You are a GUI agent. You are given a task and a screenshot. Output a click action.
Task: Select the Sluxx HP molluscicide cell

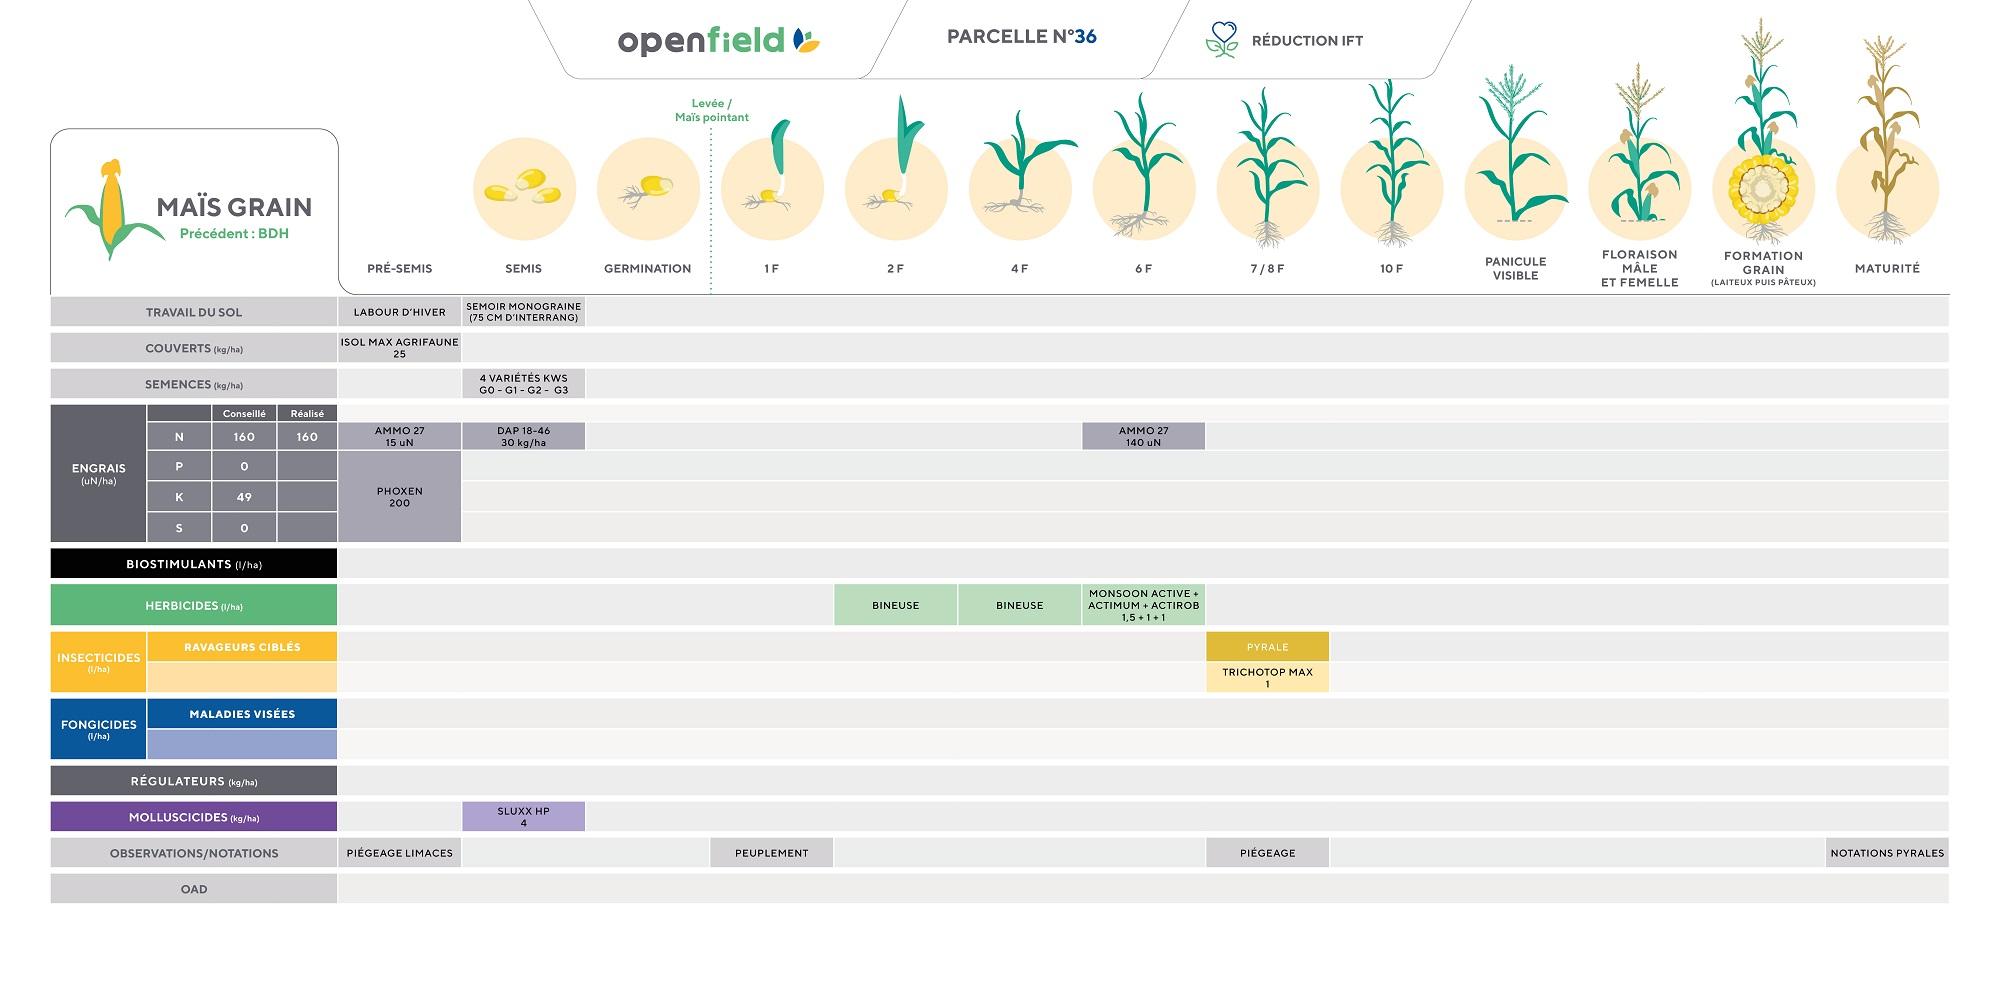pos(523,817)
